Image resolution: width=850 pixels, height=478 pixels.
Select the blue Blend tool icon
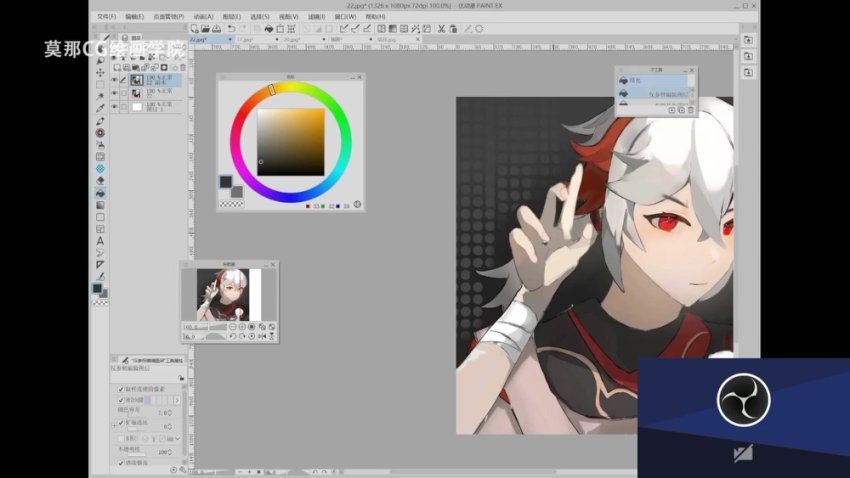[x=100, y=169]
